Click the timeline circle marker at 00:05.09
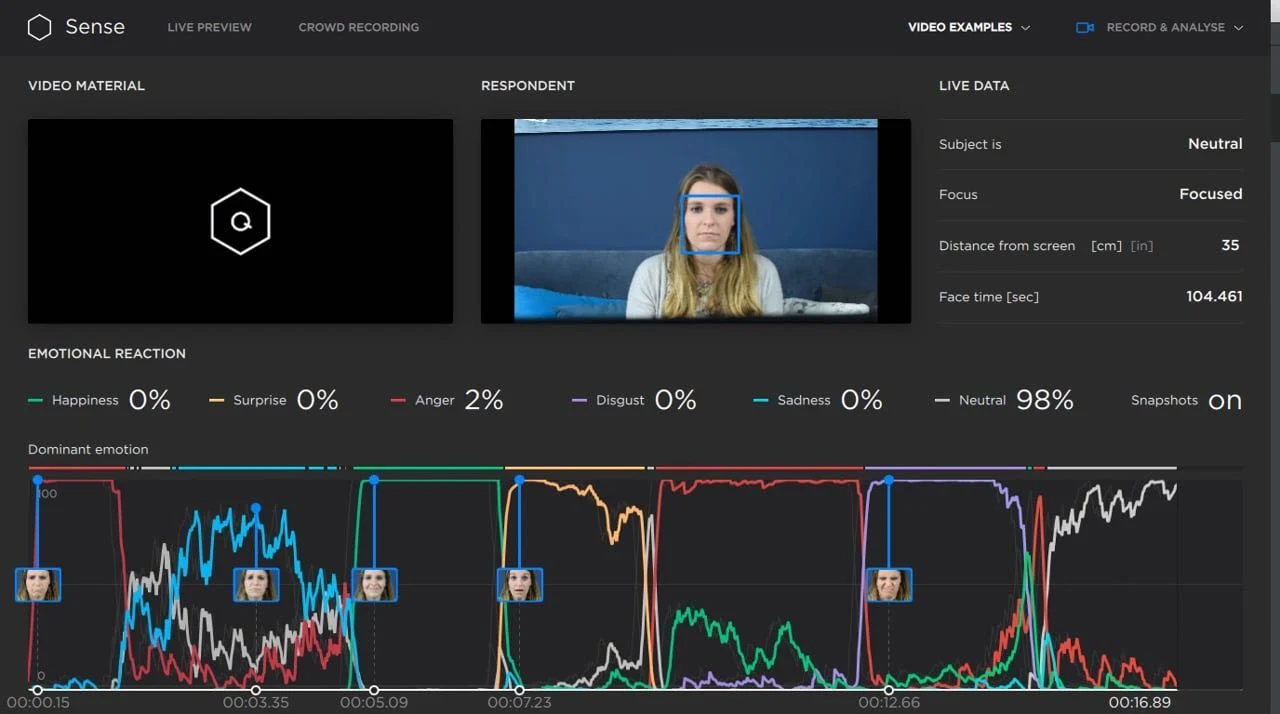 (374, 690)
